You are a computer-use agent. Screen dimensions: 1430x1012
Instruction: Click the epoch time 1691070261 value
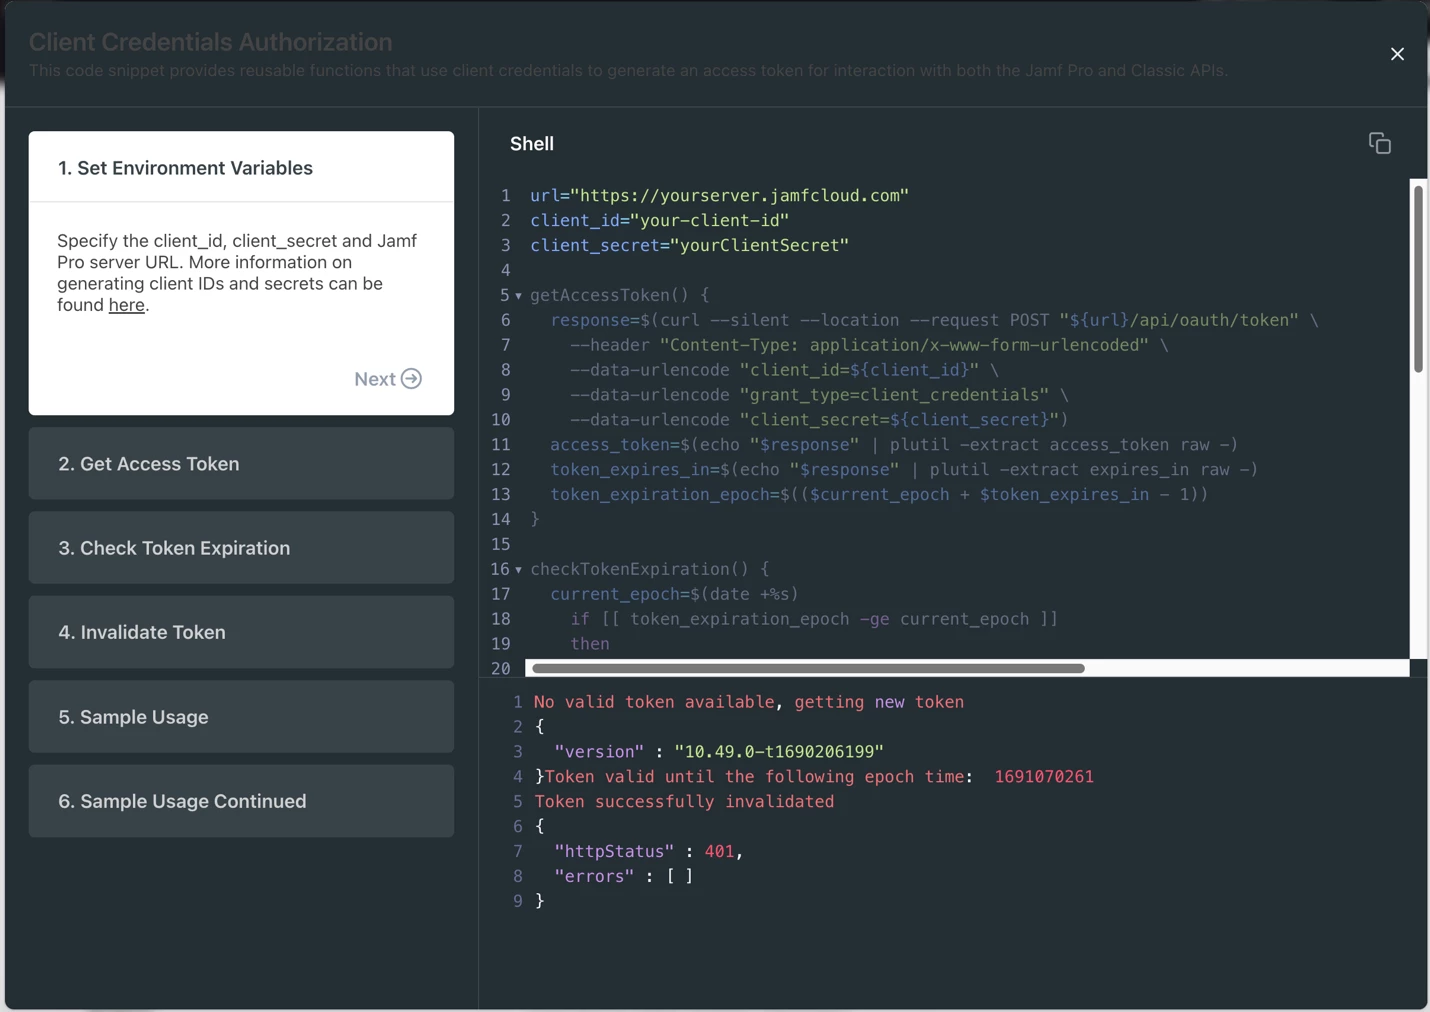pyautogui.click(x=1044, y=777)
